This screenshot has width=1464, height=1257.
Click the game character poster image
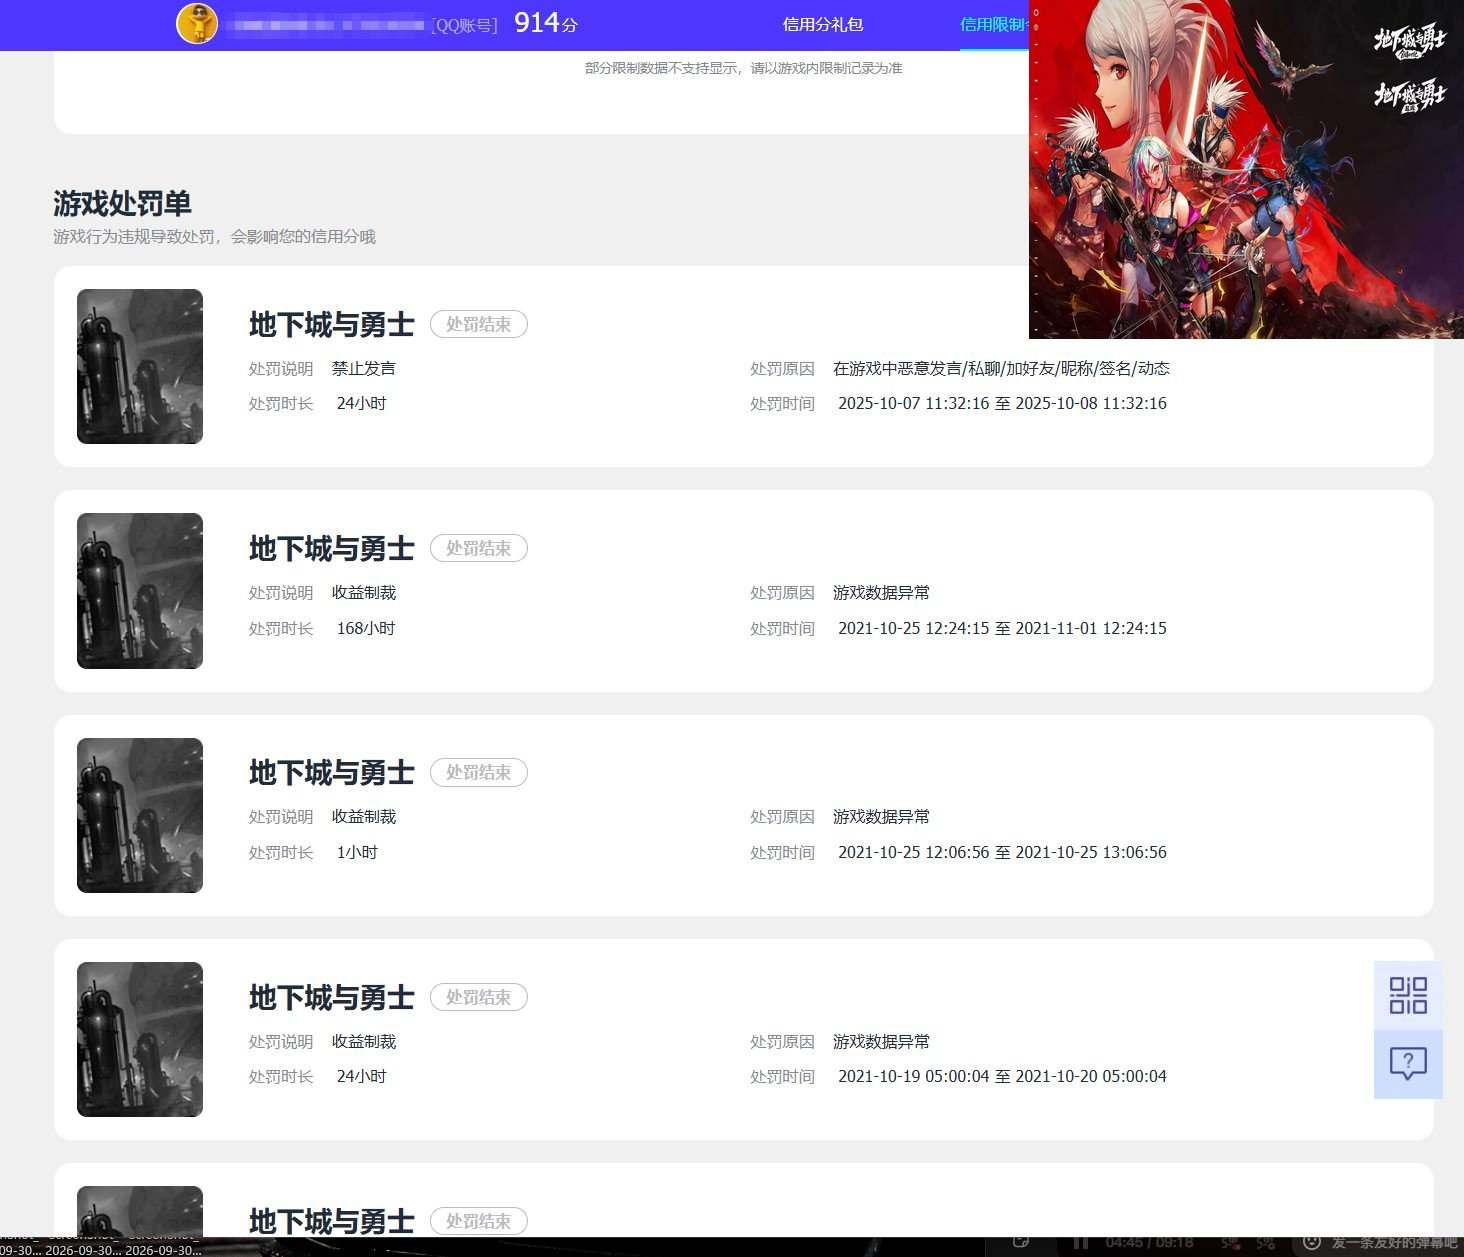coord(1246,169)
